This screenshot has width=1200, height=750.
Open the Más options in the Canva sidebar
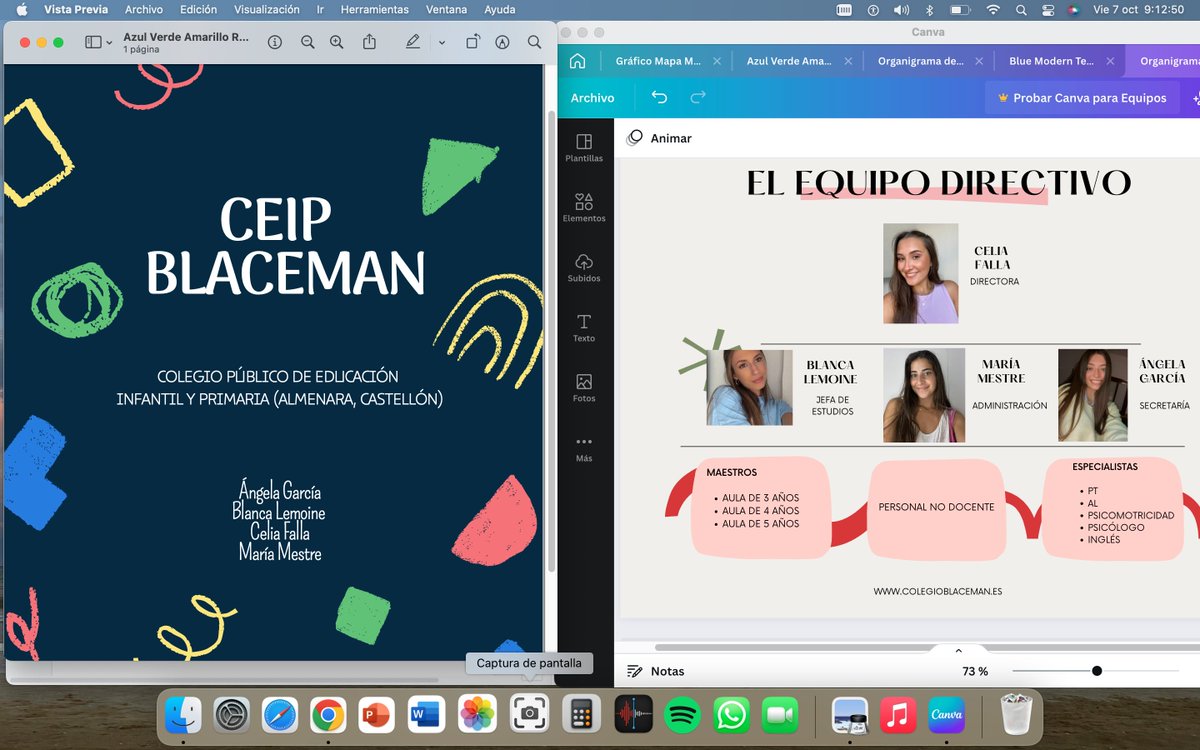coord(584,448)
